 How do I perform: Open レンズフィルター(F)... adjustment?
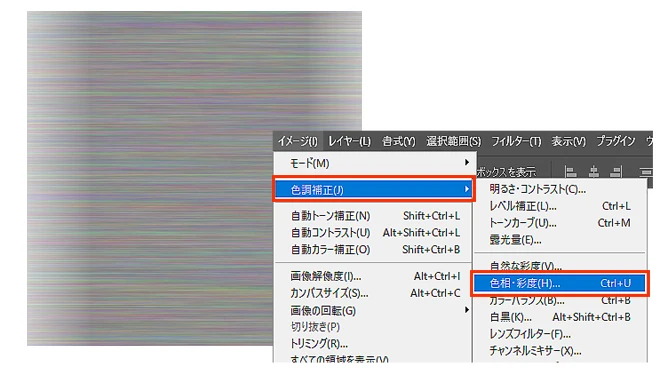coord(560,334)
